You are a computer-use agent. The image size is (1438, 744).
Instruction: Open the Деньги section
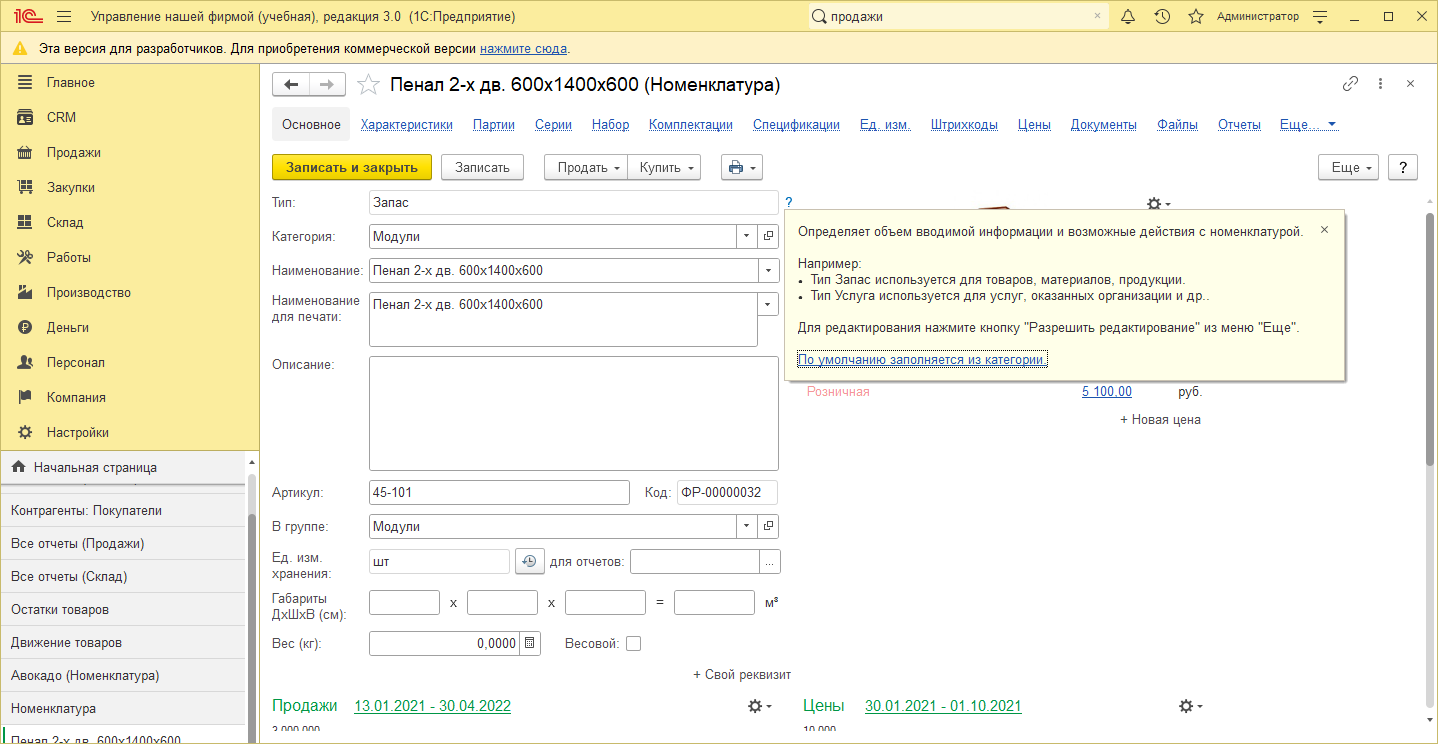coord(129,327)
